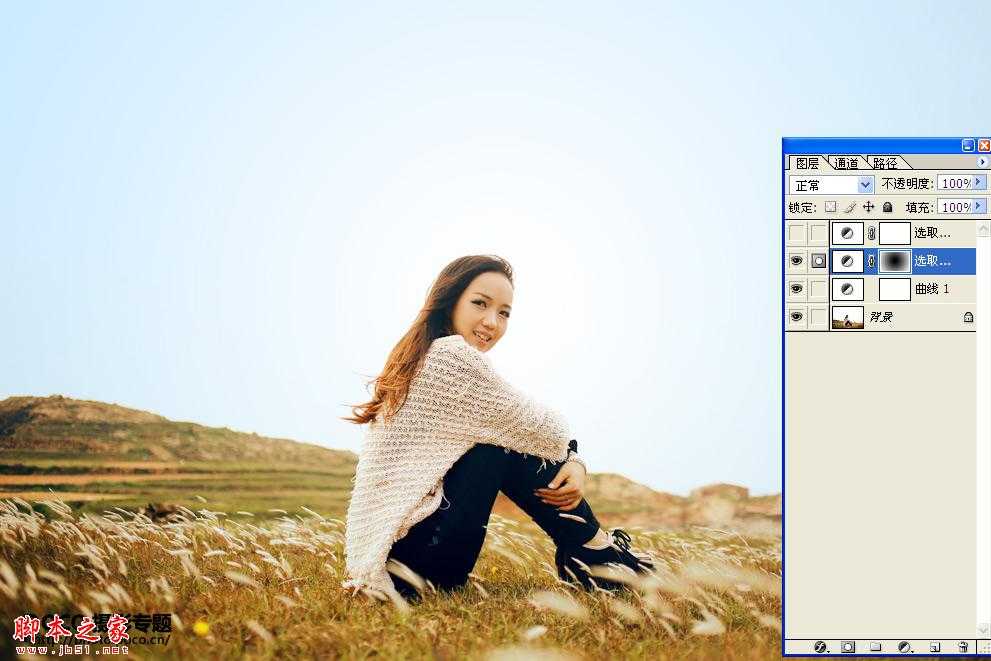This screenshot has width=991, height=661.
Task: Open the 正常 blend mode dropdown
Action: (x=831, y=185)
